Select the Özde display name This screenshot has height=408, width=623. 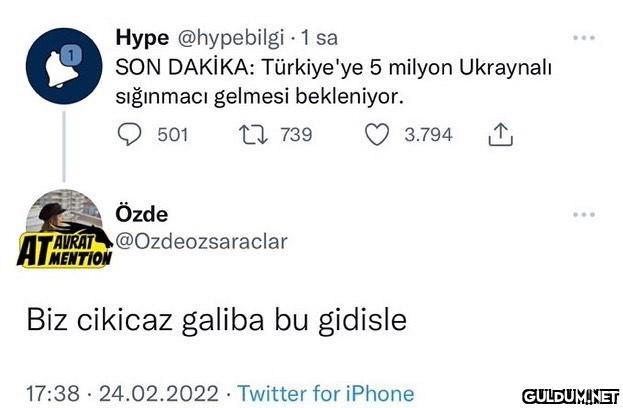coord(142,215)
